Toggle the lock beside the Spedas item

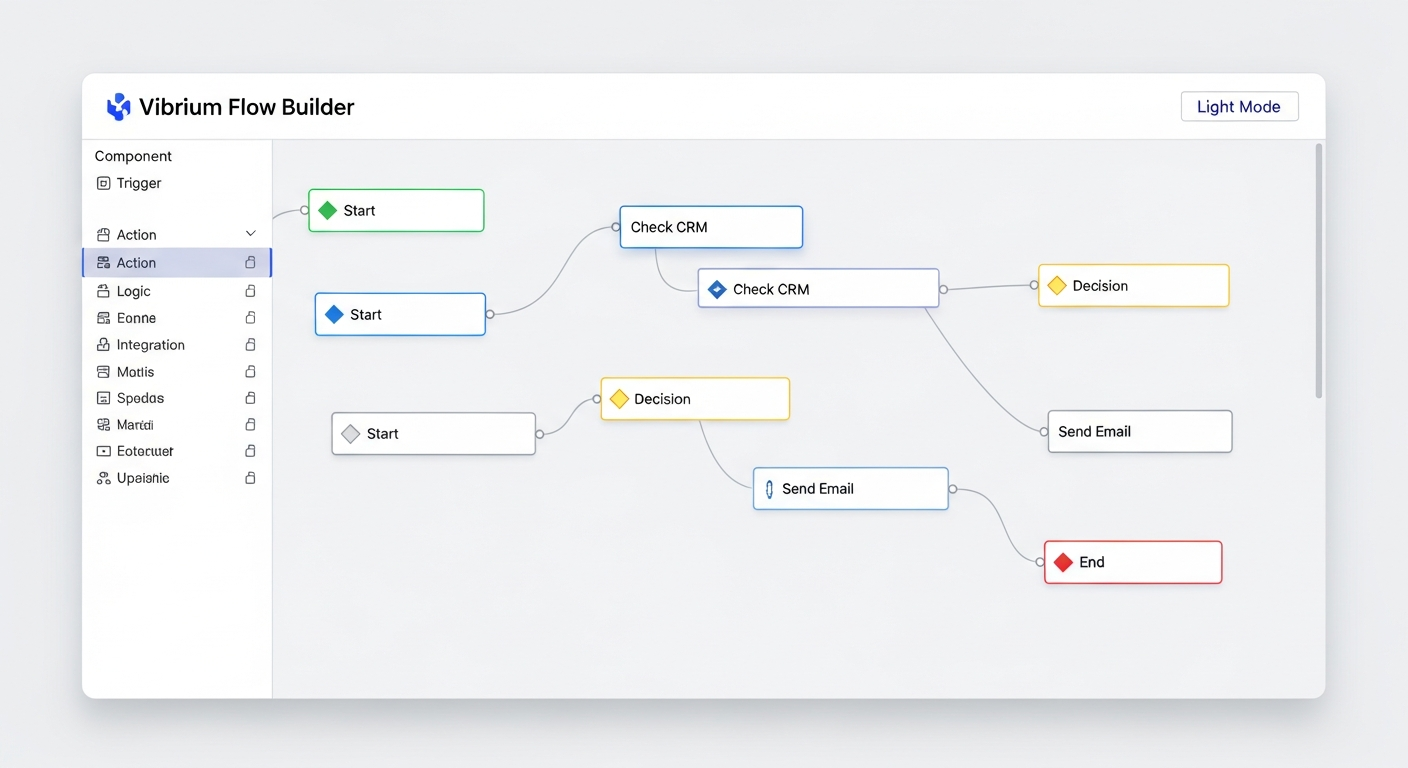tap(250, 397)
